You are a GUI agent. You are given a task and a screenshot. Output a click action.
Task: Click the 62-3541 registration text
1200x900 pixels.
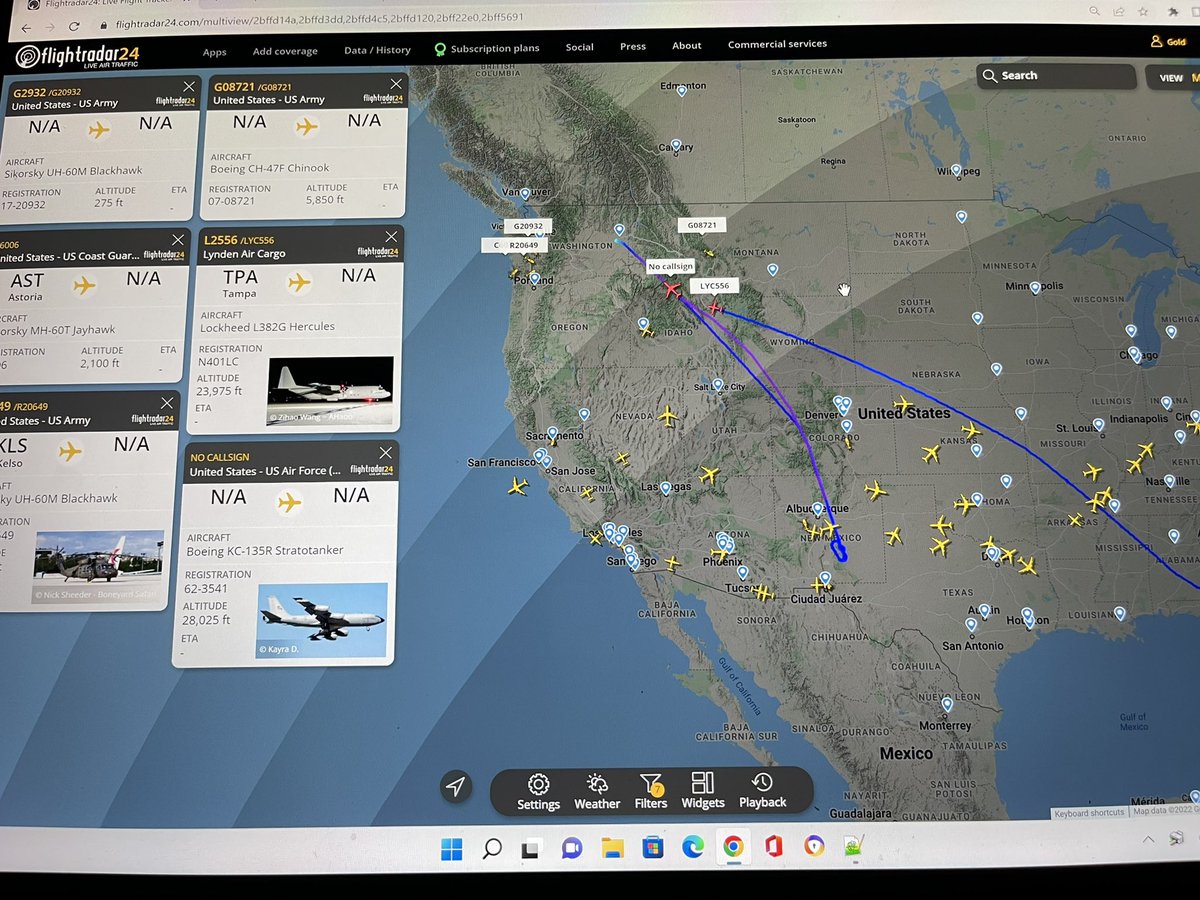tap(206, 588)
